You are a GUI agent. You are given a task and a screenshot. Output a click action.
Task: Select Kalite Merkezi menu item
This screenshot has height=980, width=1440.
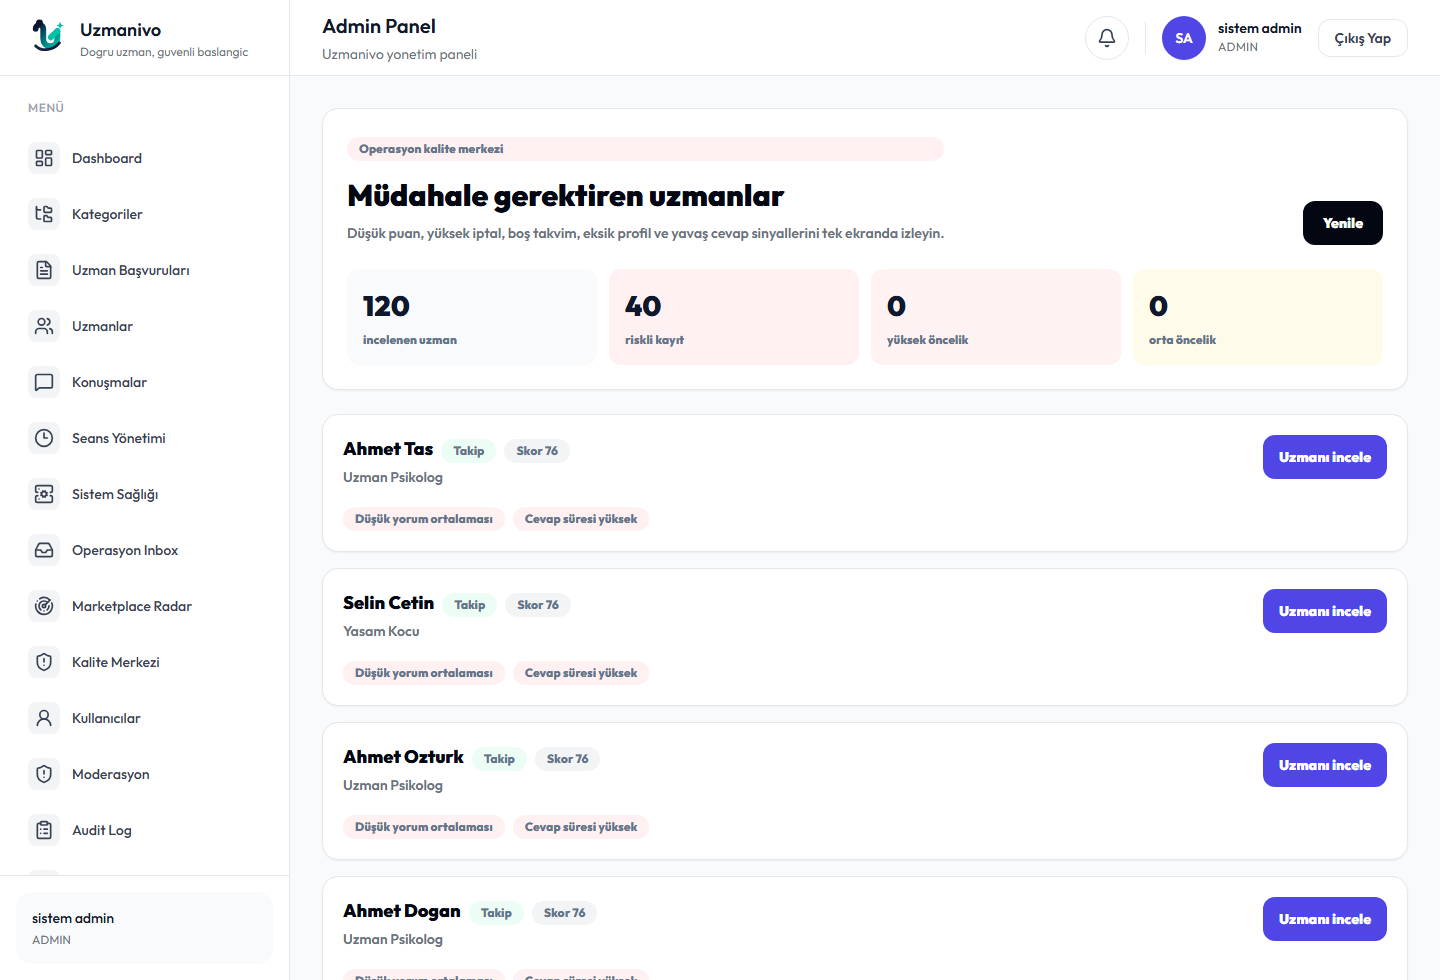tap(144, 662)
